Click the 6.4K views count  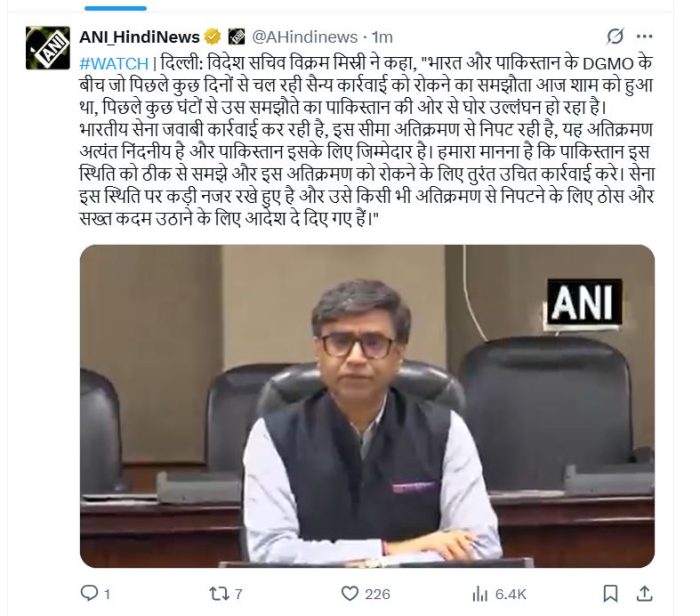[x=511, y=594]
